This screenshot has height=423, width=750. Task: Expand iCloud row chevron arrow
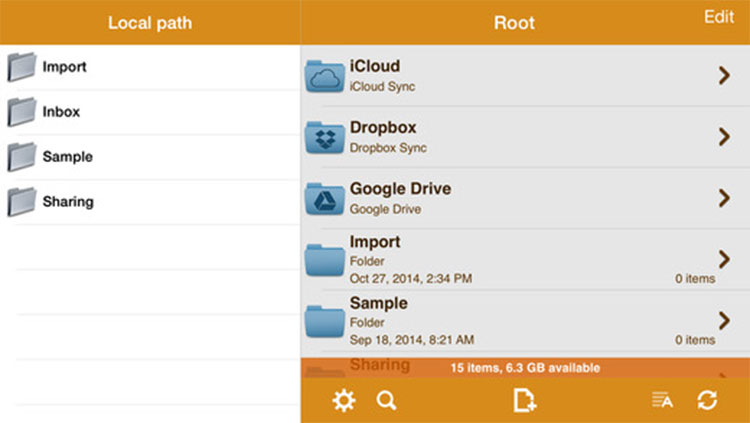click(724, 76)
